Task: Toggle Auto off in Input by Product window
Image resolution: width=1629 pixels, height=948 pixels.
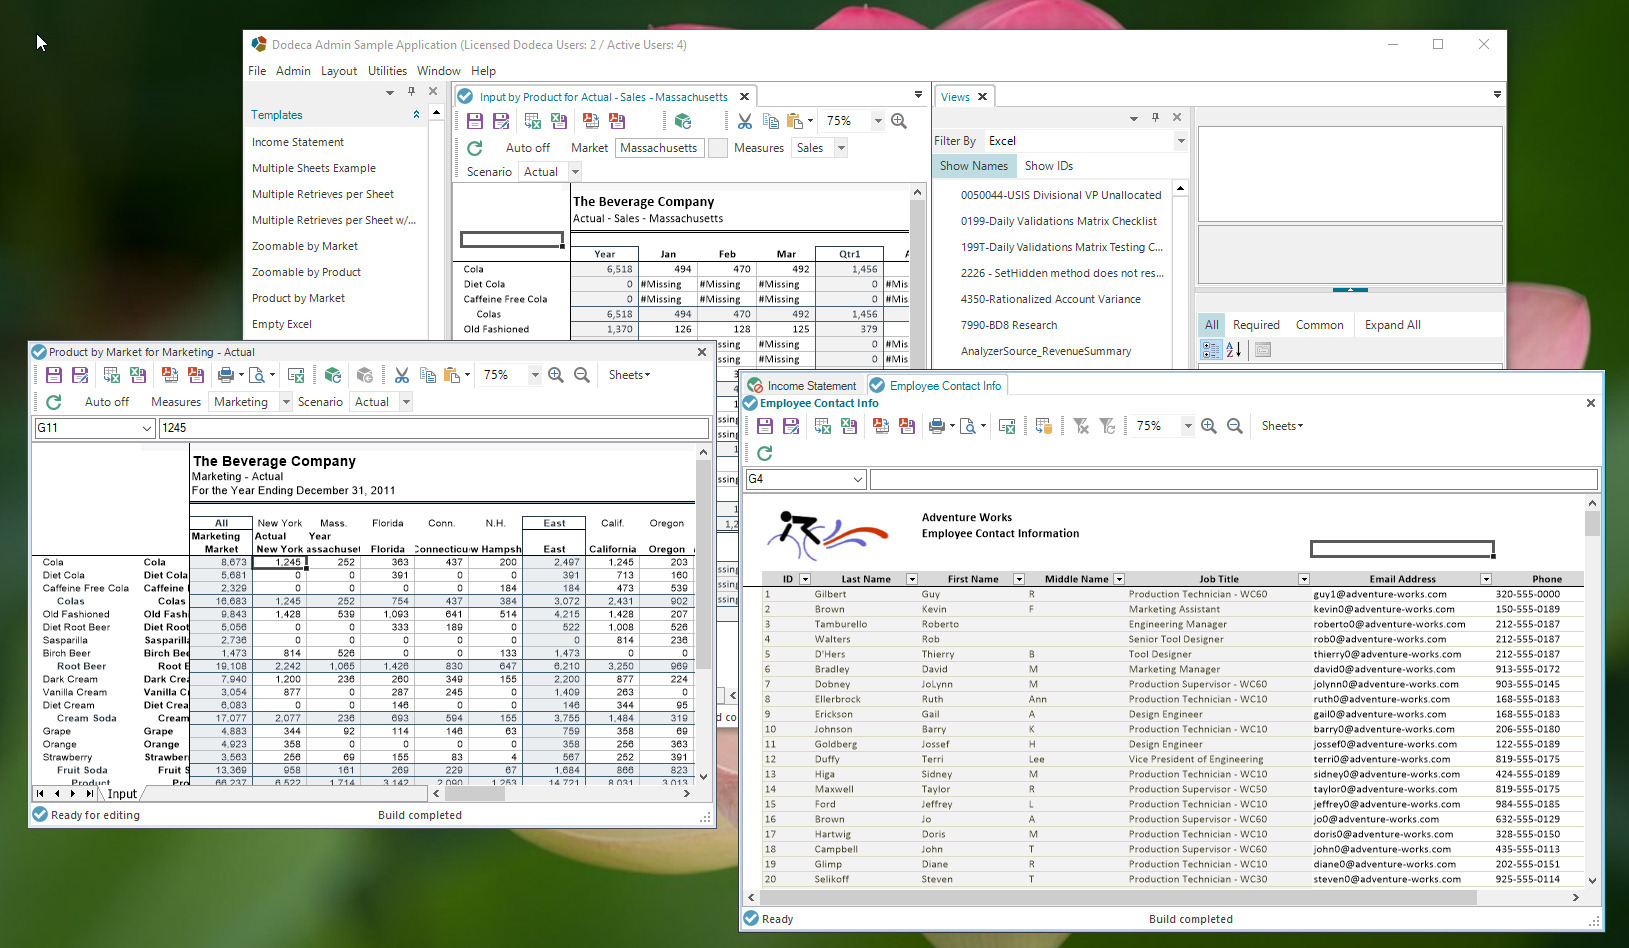Action: coord(528,148)
